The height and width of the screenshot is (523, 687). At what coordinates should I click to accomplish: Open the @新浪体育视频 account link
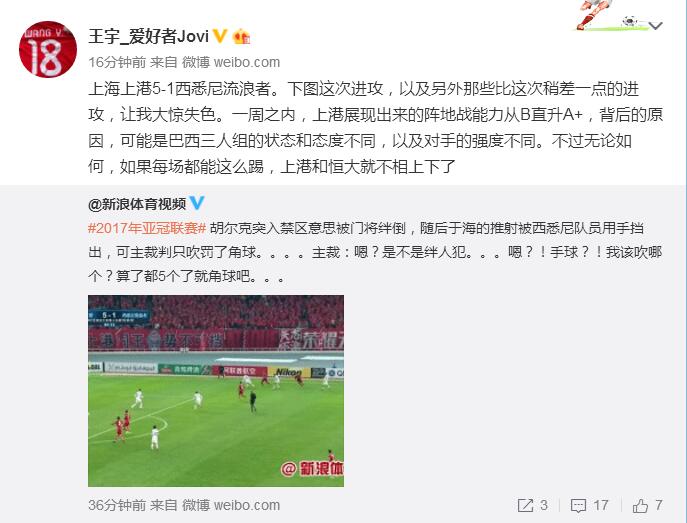[137, 204]
